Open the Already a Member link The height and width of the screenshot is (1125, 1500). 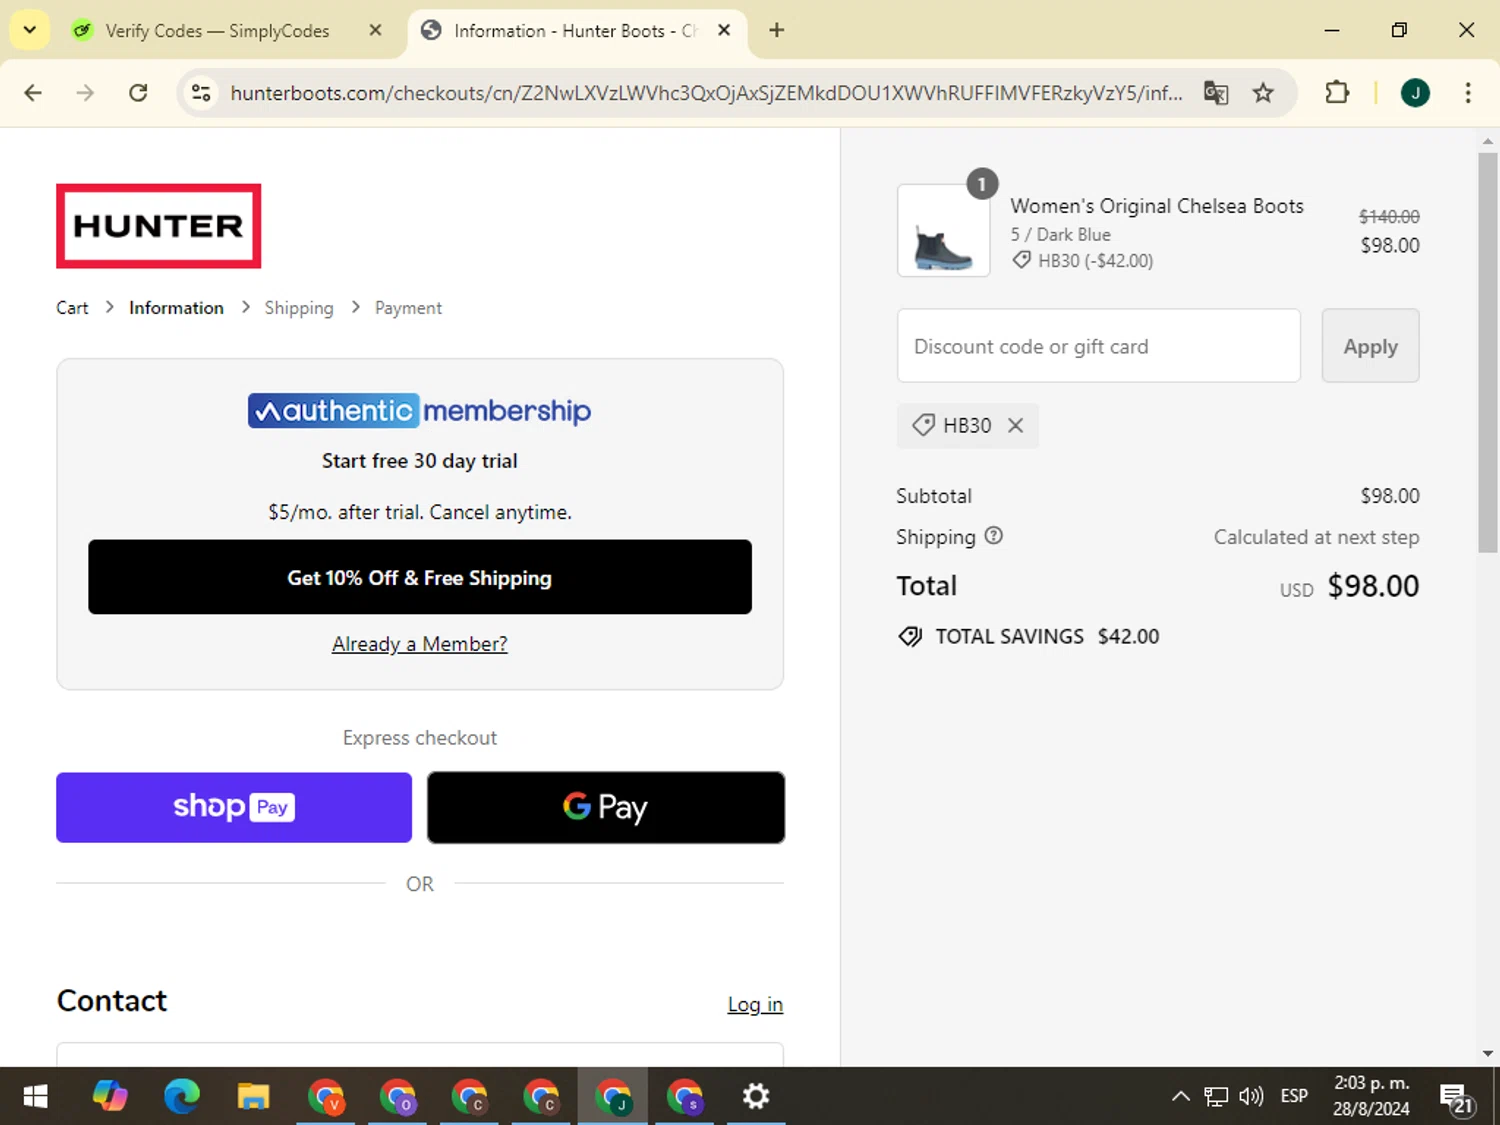[x=420, y=644]
